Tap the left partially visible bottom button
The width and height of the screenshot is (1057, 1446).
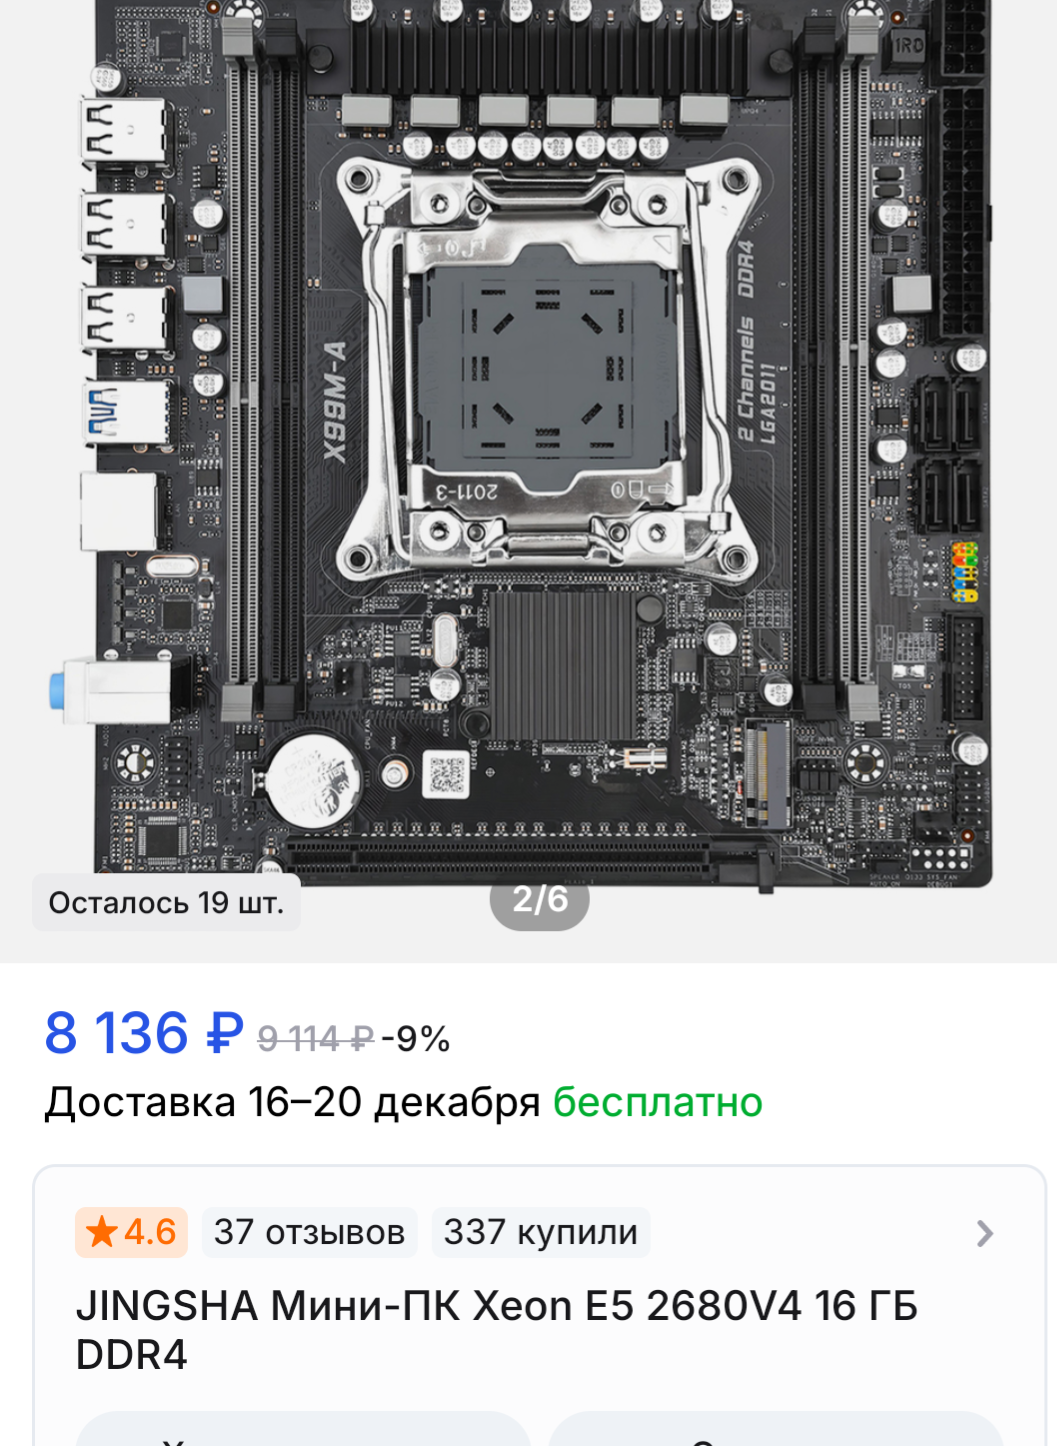pyautogui.click(x=303, y=1429)
